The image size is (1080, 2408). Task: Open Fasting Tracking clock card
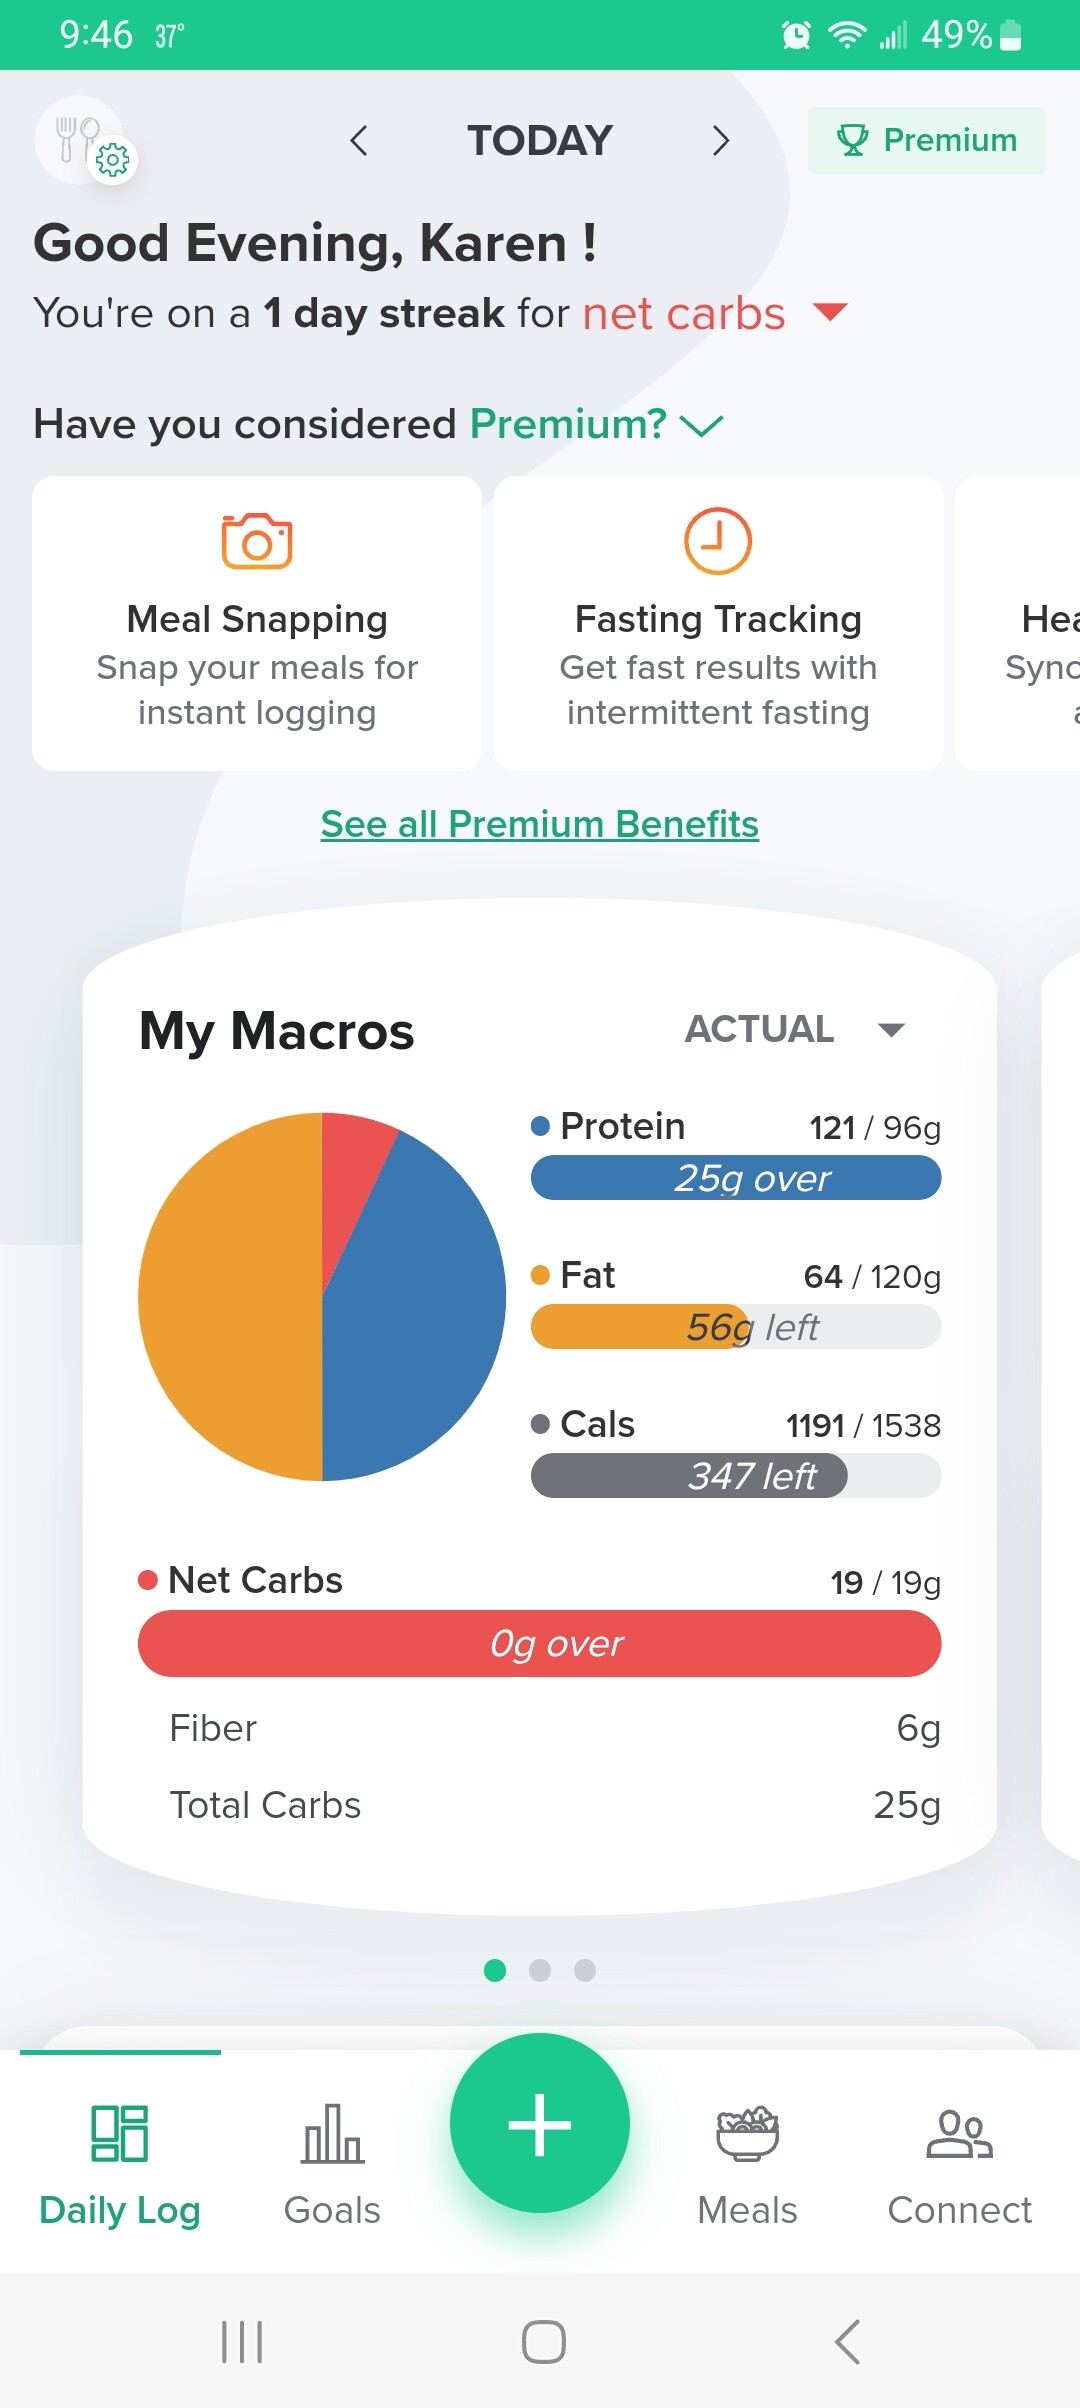coord(718,623)
